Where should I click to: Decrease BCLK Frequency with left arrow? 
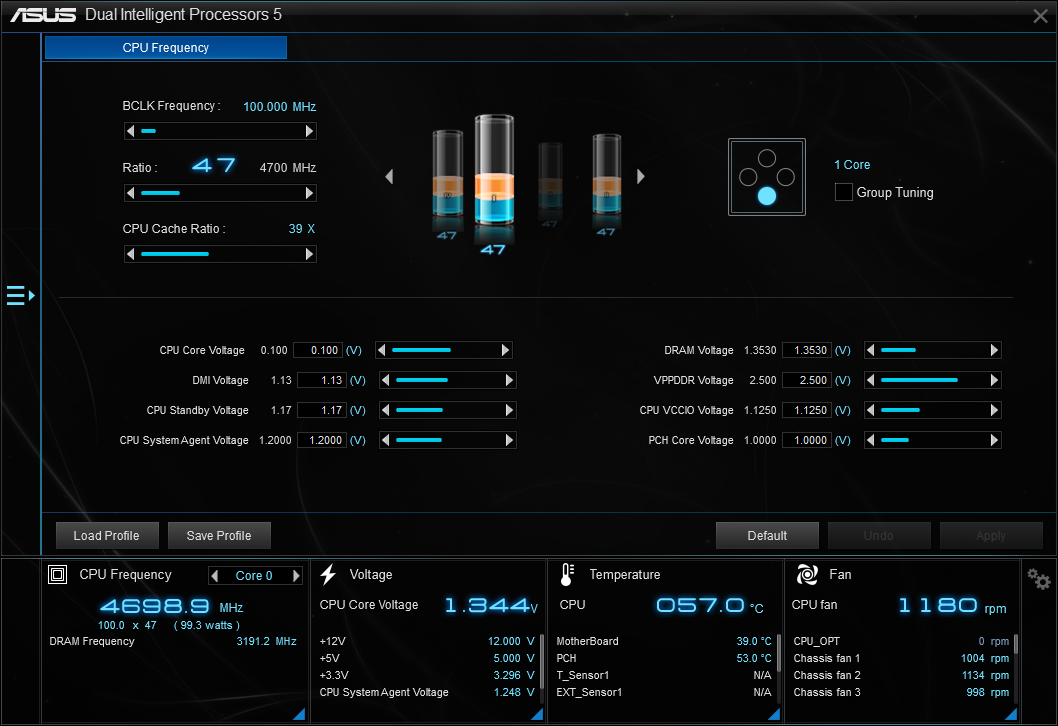(x=130, y=131)
